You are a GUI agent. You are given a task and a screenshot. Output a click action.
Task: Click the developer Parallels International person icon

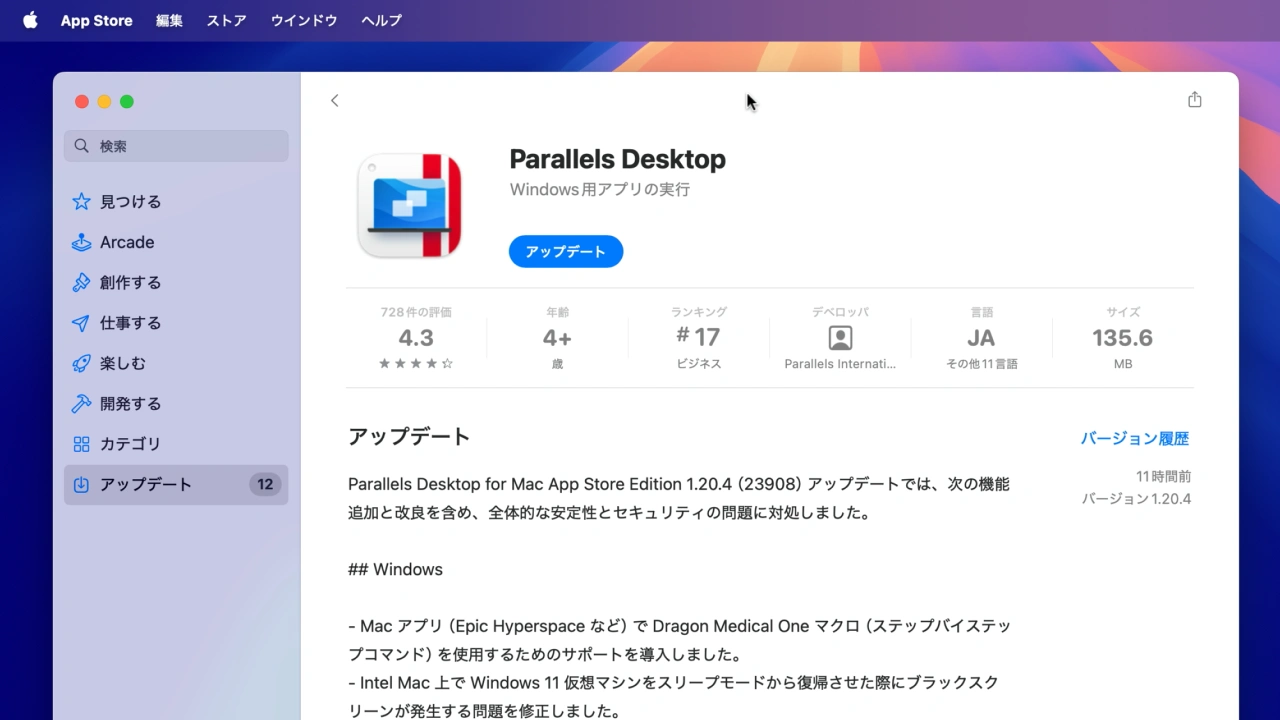click(840, 338)
